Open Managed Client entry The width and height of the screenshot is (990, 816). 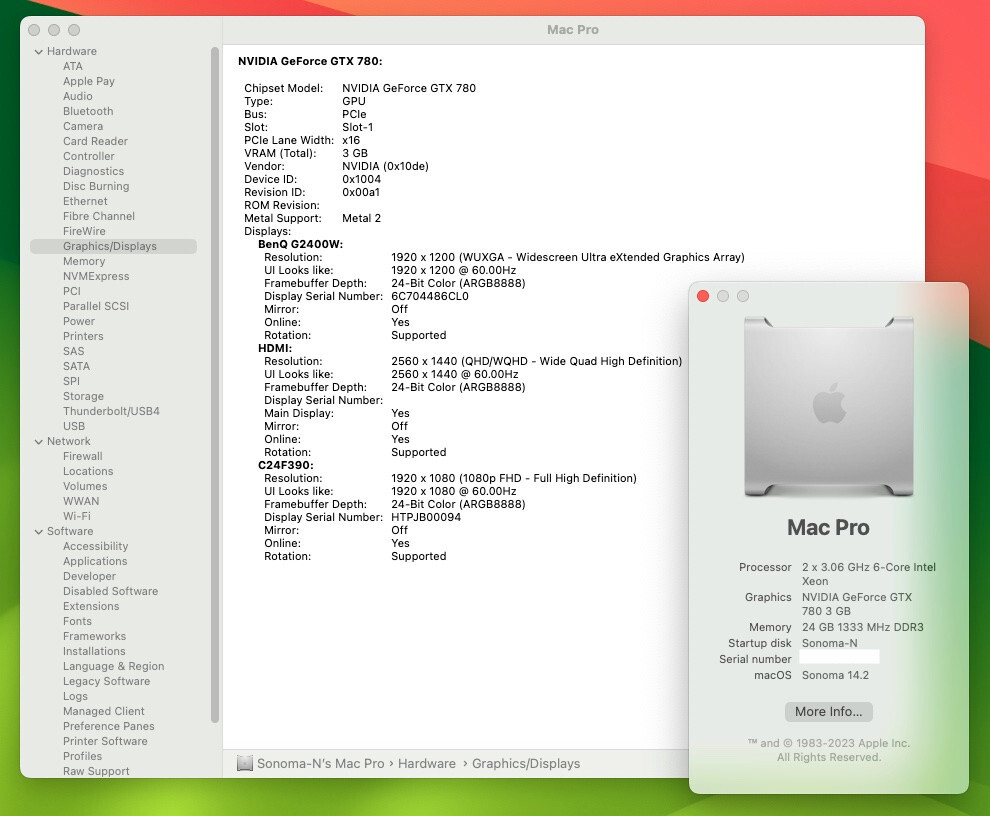point(104,712)
